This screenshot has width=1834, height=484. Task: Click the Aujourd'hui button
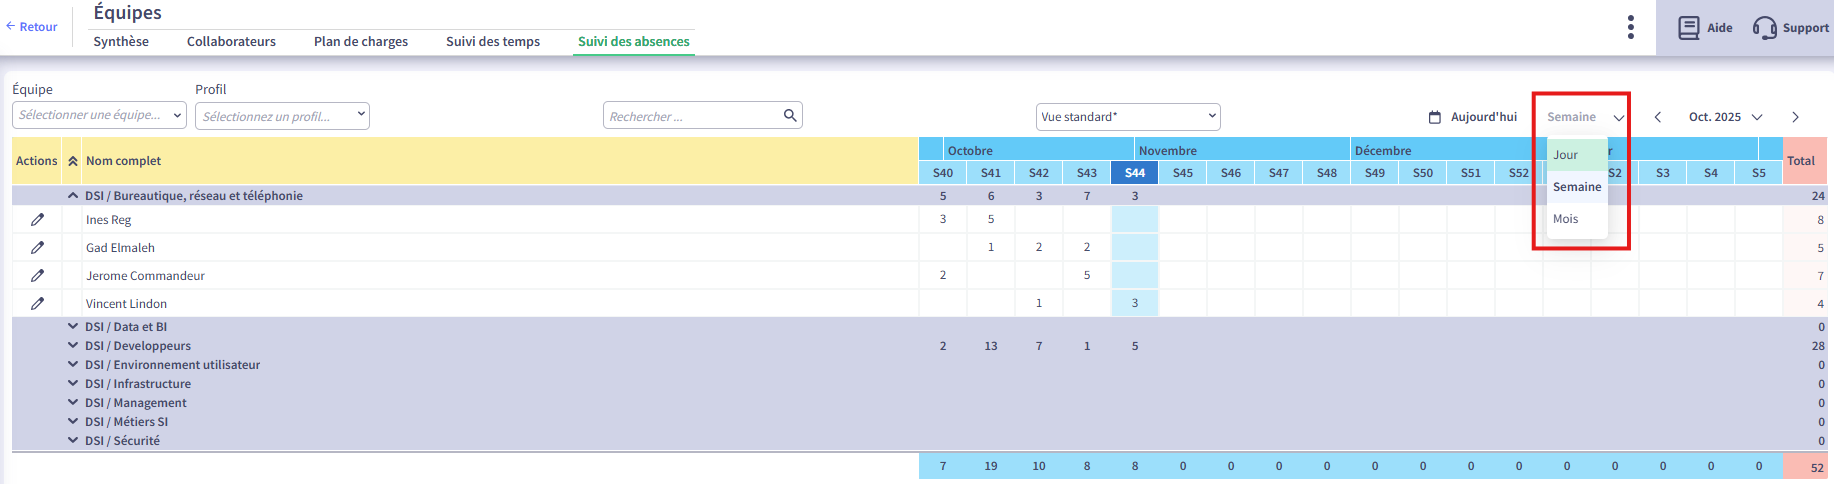(1473, 117)
